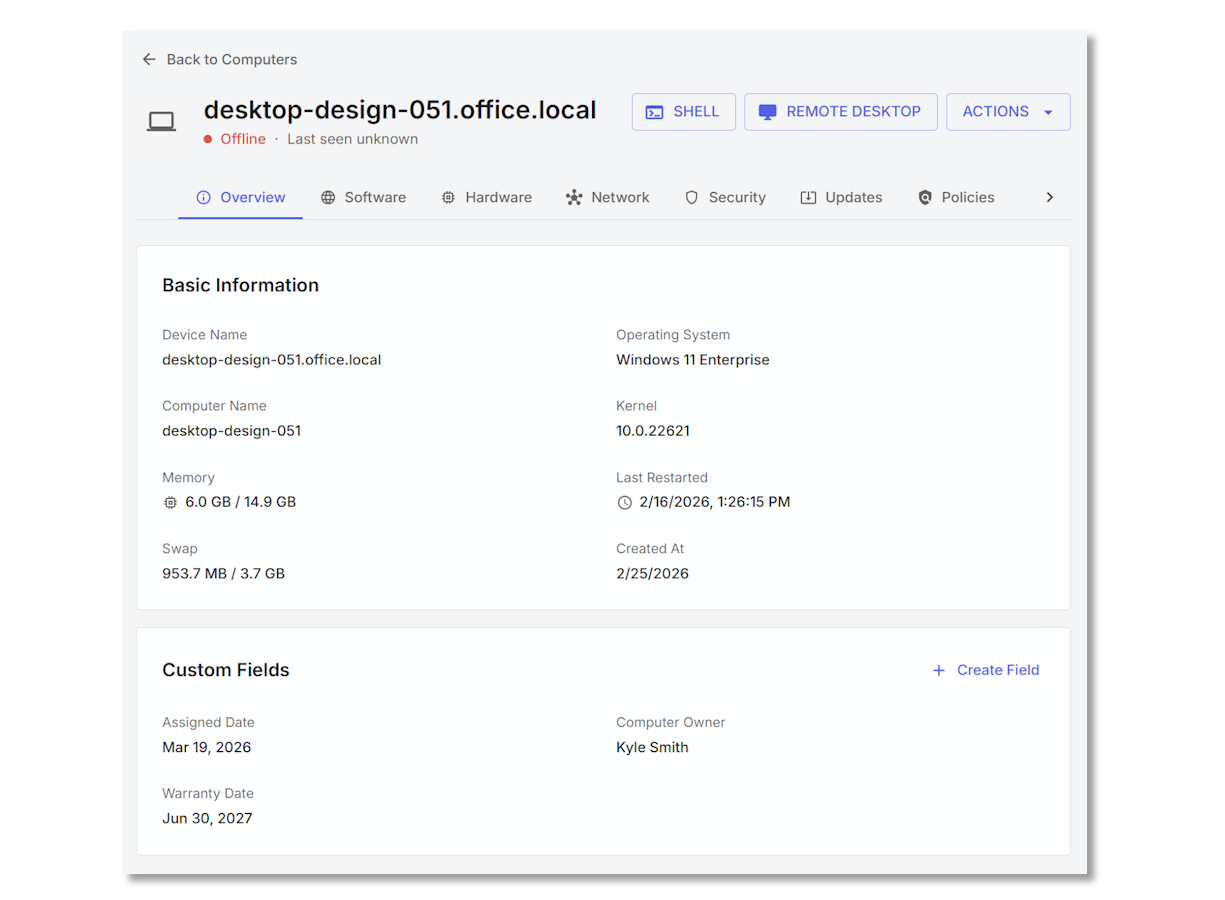Select the Overview tab
The width and height of the screenshot is (1225, 900).
pyautogui.click(x=241, y=197)
